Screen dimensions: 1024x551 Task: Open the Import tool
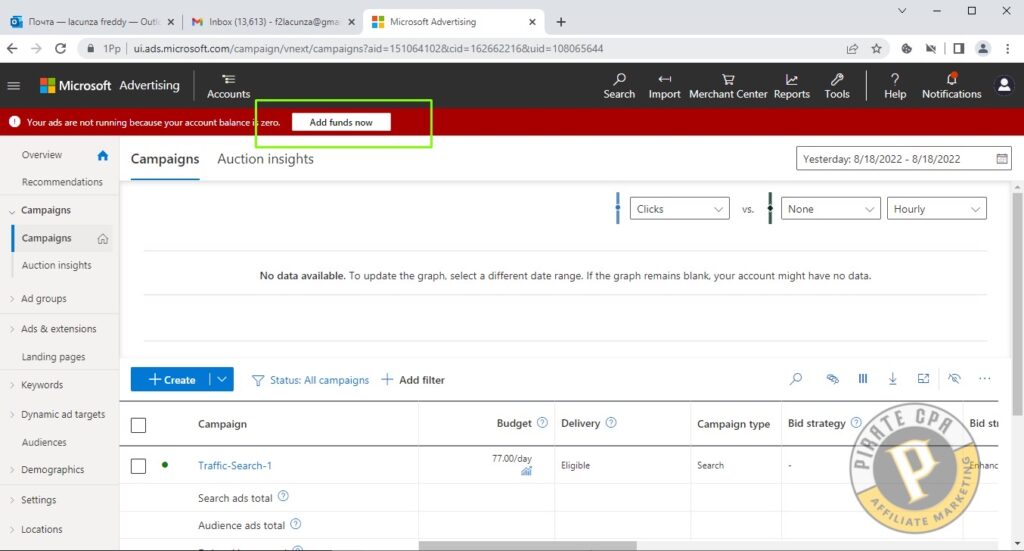[664, 86]
